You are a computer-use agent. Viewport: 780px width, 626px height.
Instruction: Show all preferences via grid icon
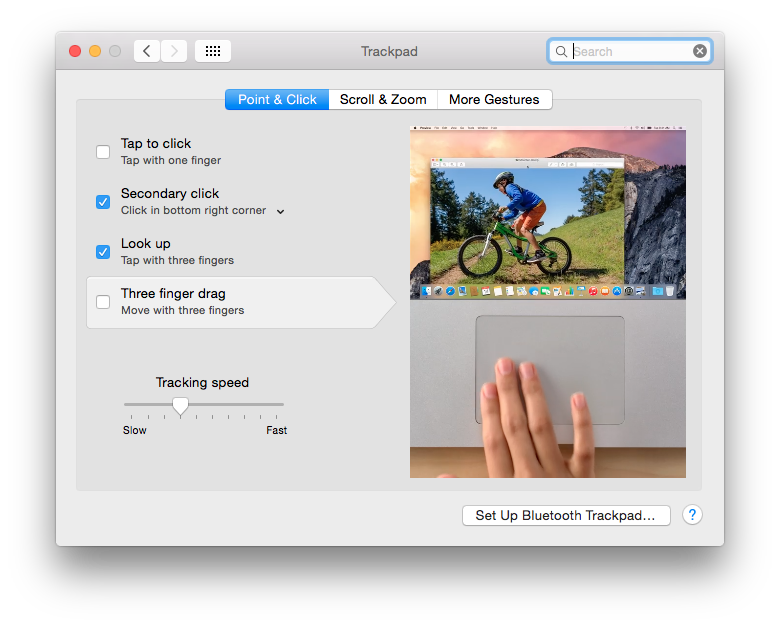(x=213, y=51)
